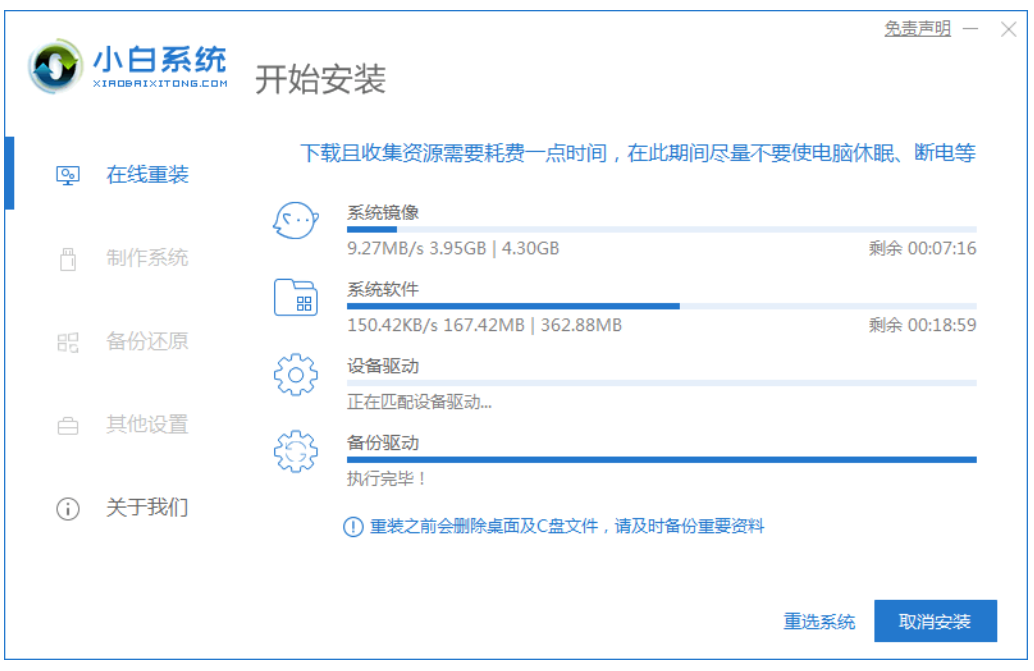Image resolution: width=1034 pixels, height=671 pixels.
Task: Click the 备份驱动 gear icon
Action: [x=296, y=451]
